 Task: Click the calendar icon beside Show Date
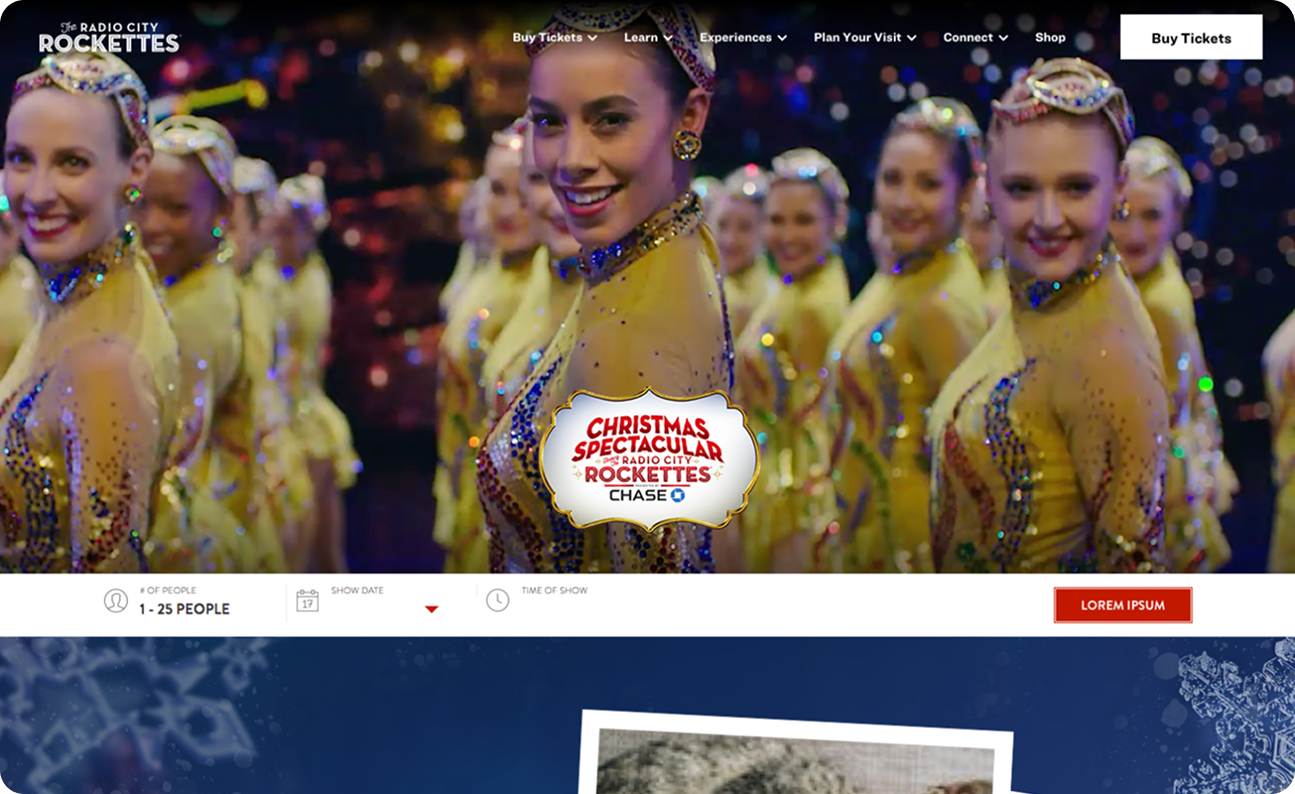click(307, 600)
